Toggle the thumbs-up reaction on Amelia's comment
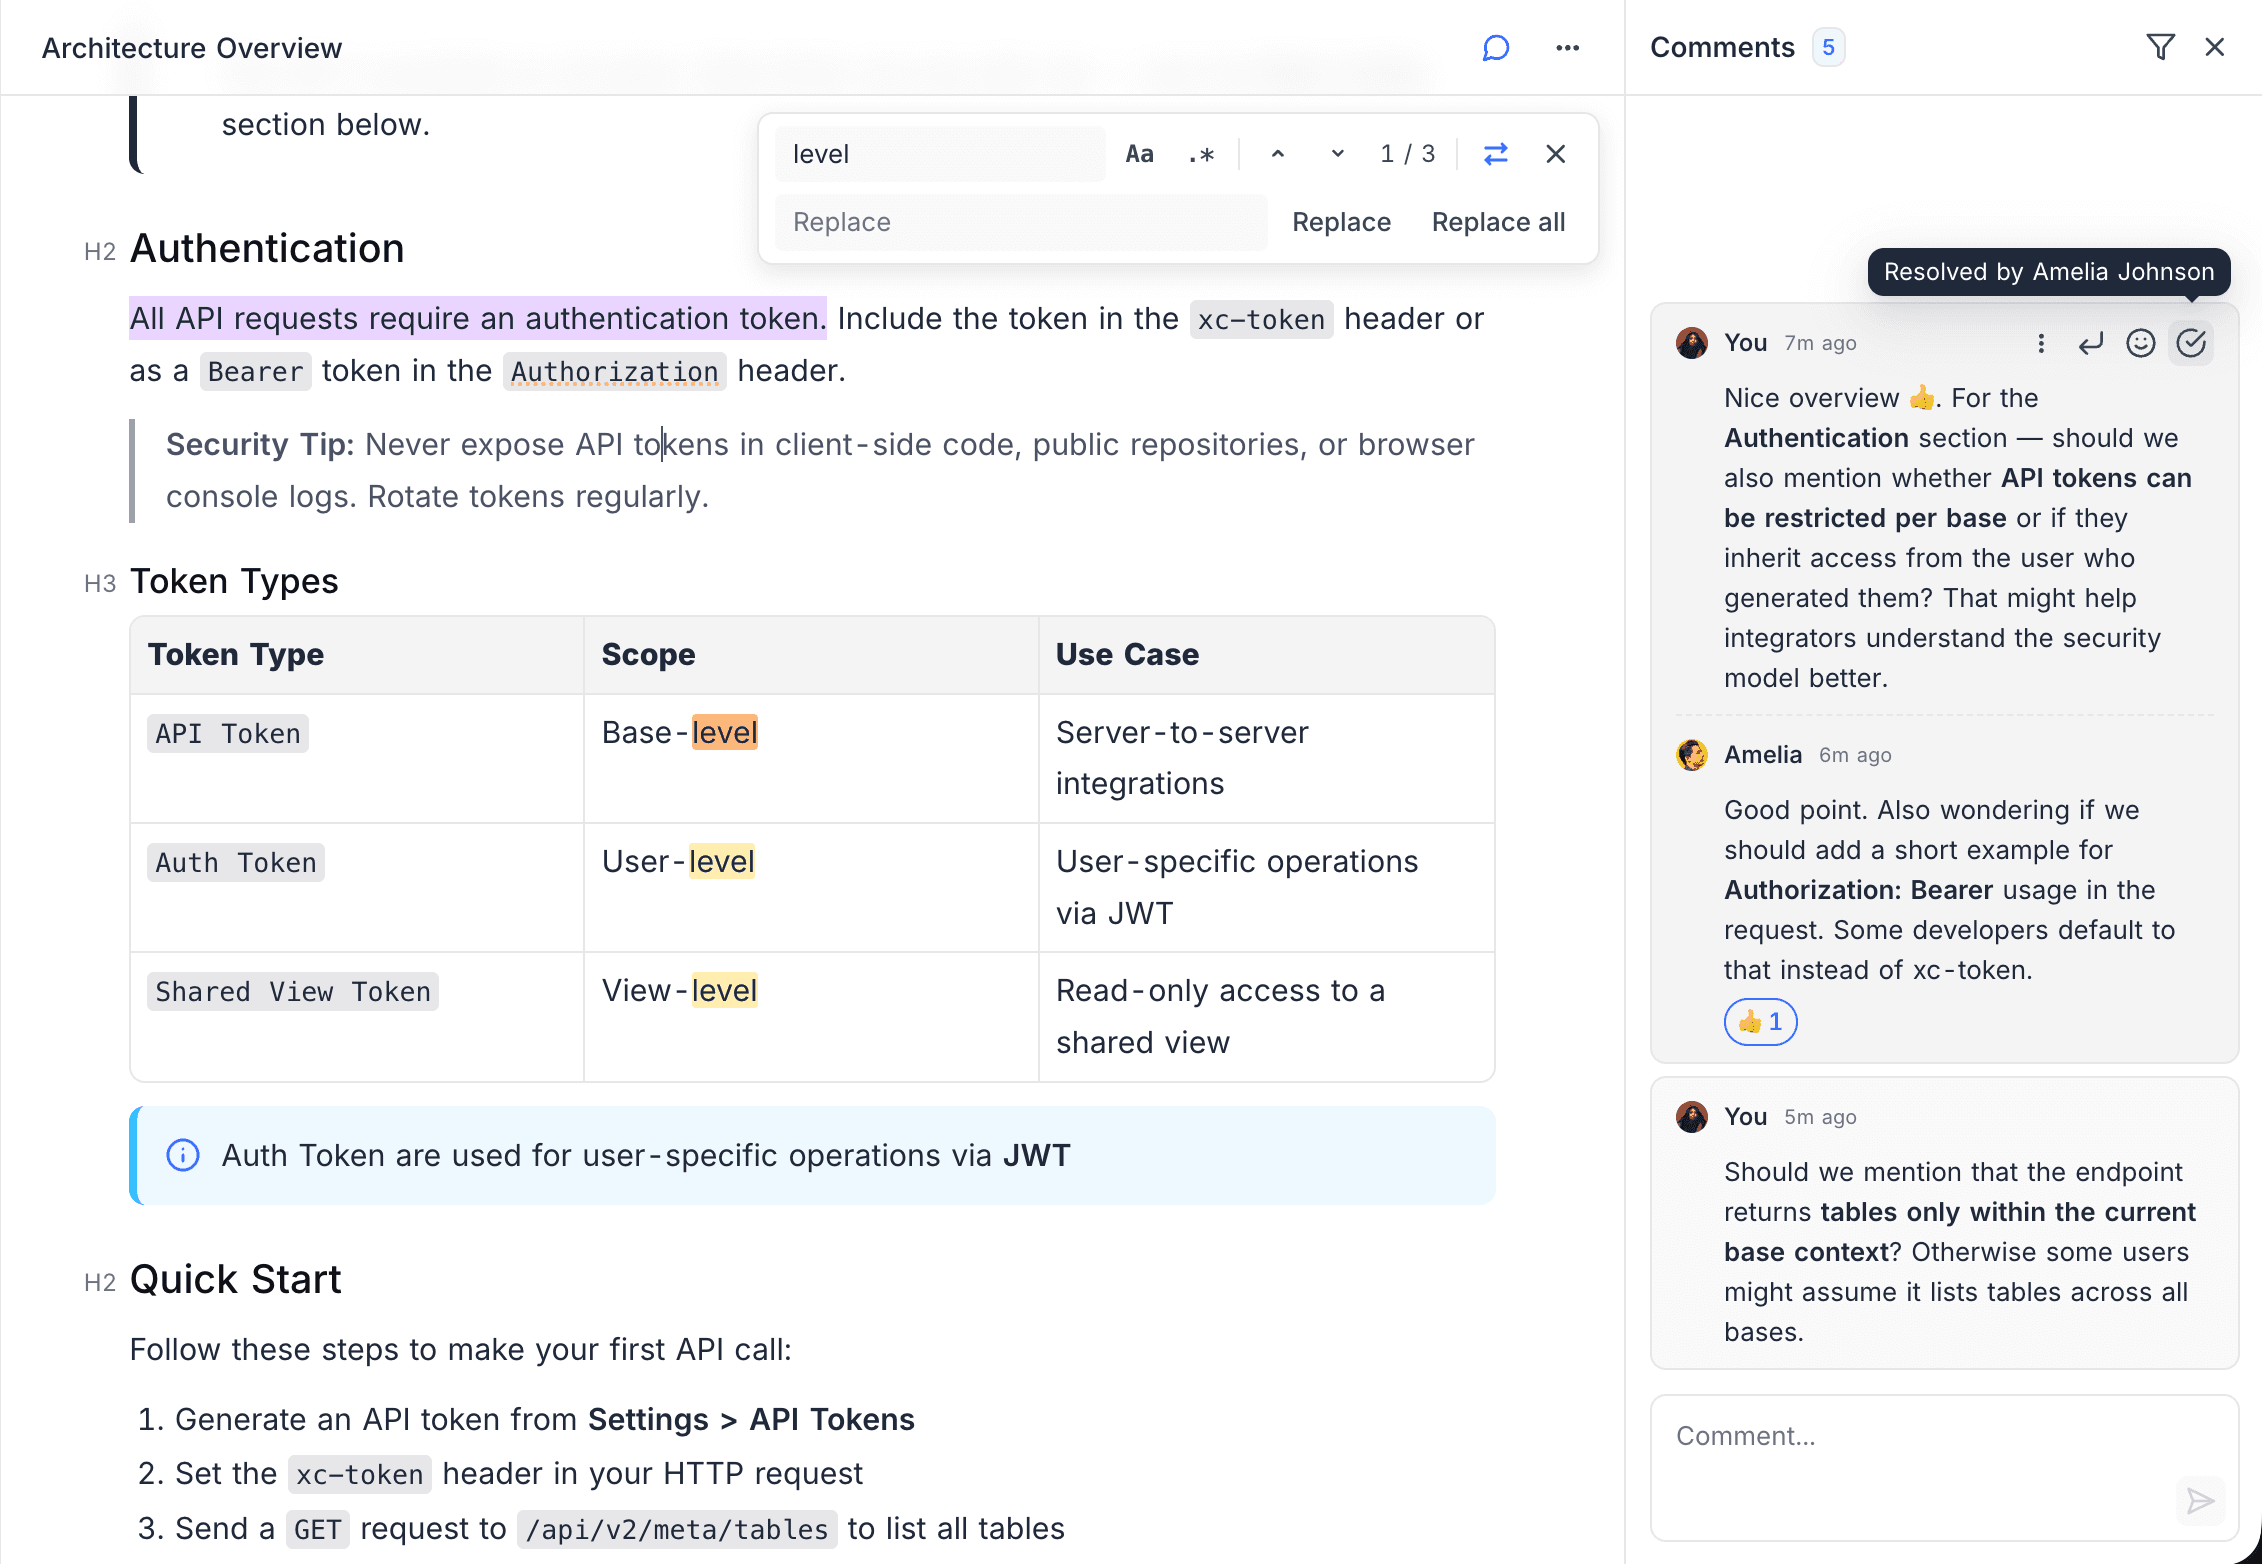Screen dimensions: 2262x1564 [x=1760, y=1022]
